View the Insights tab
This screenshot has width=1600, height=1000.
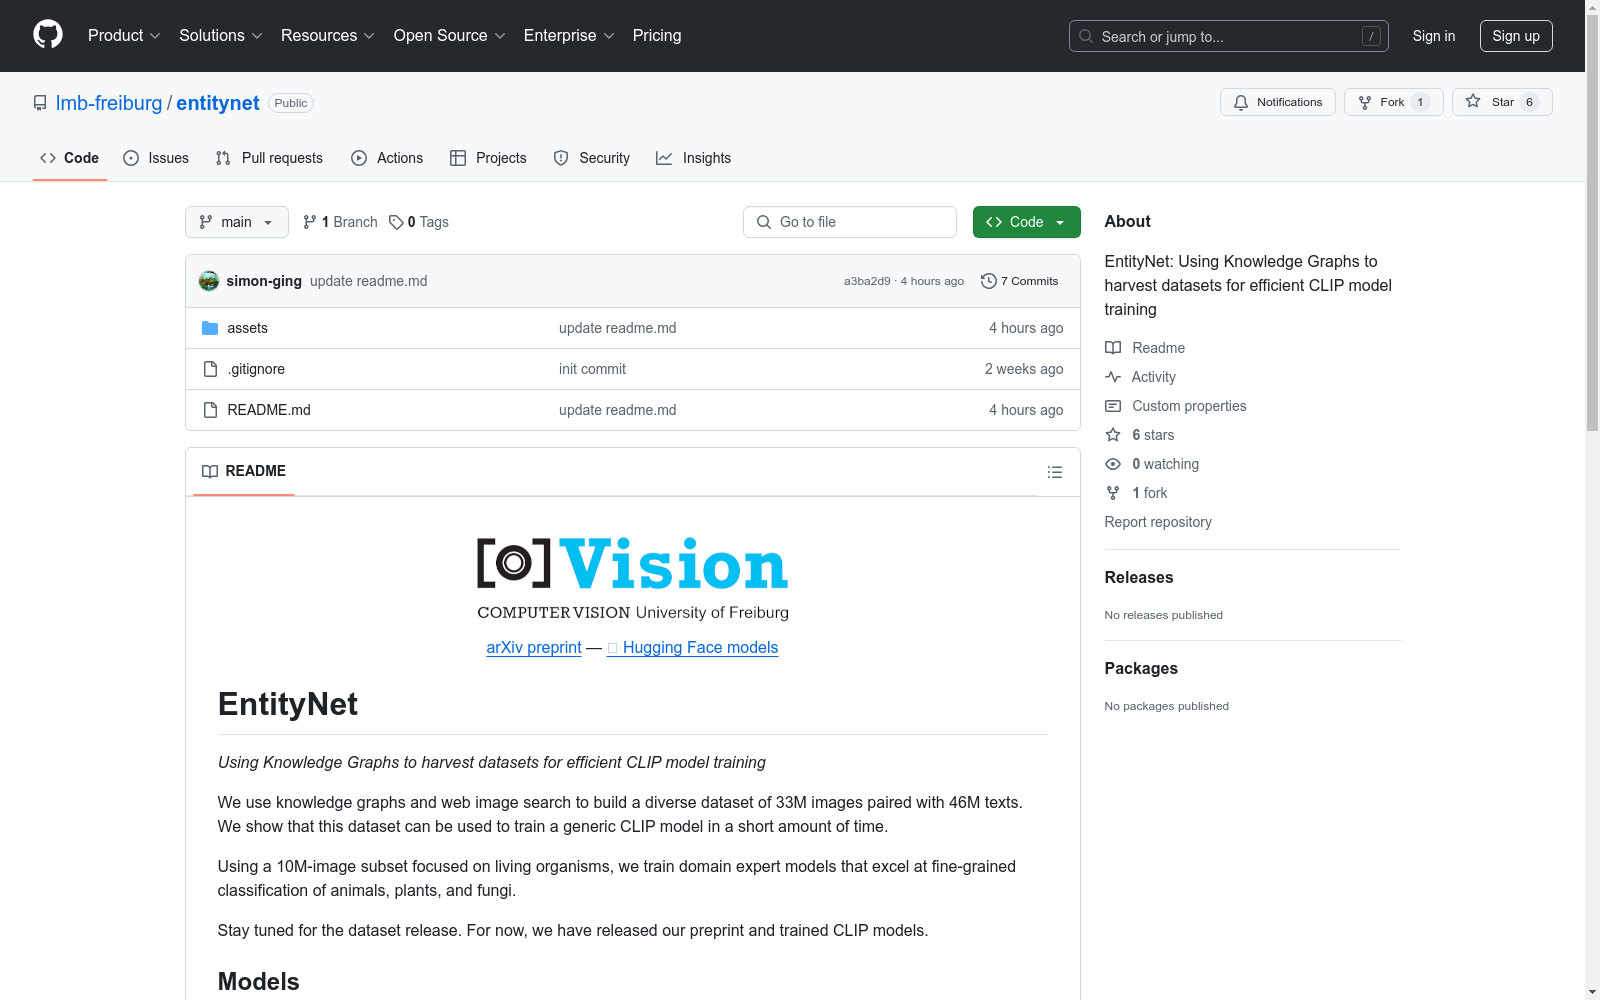tap(693, 158)
